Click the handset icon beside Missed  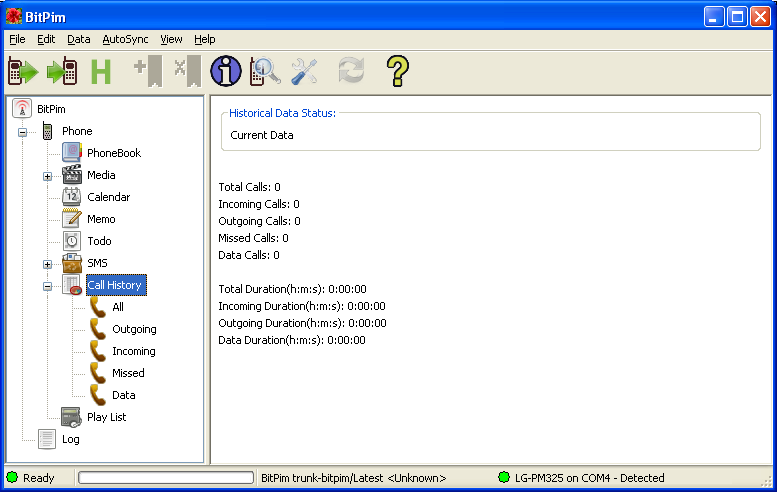[98, 373]
